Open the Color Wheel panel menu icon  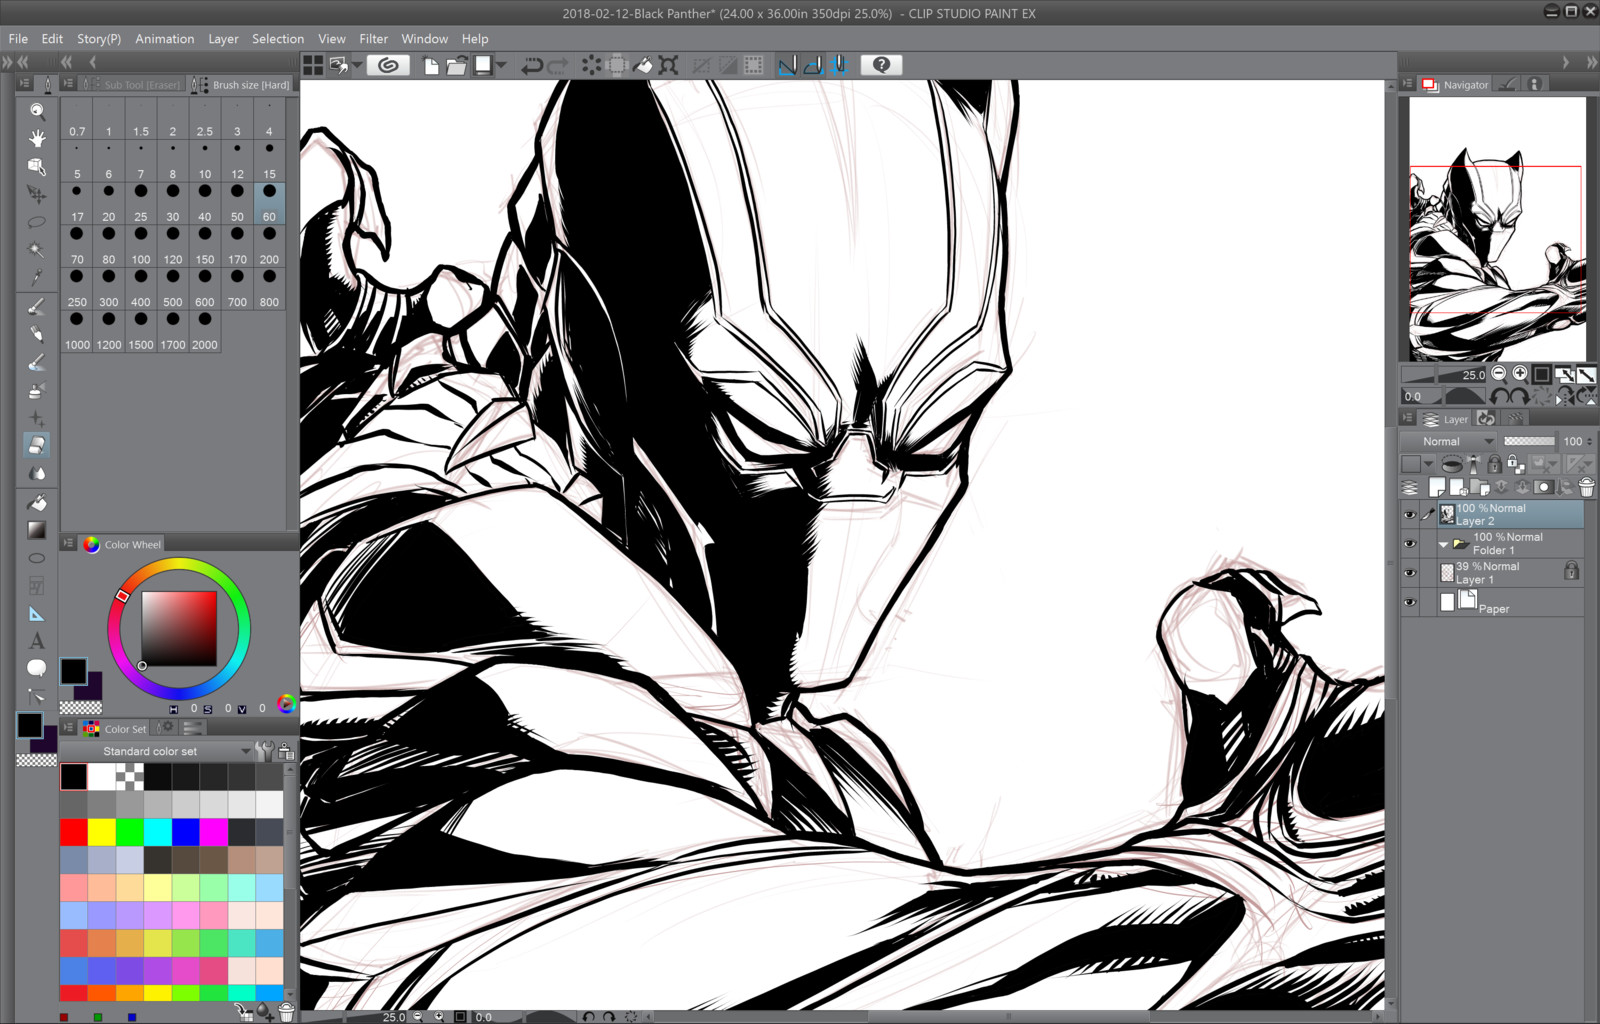pos(68,544)
